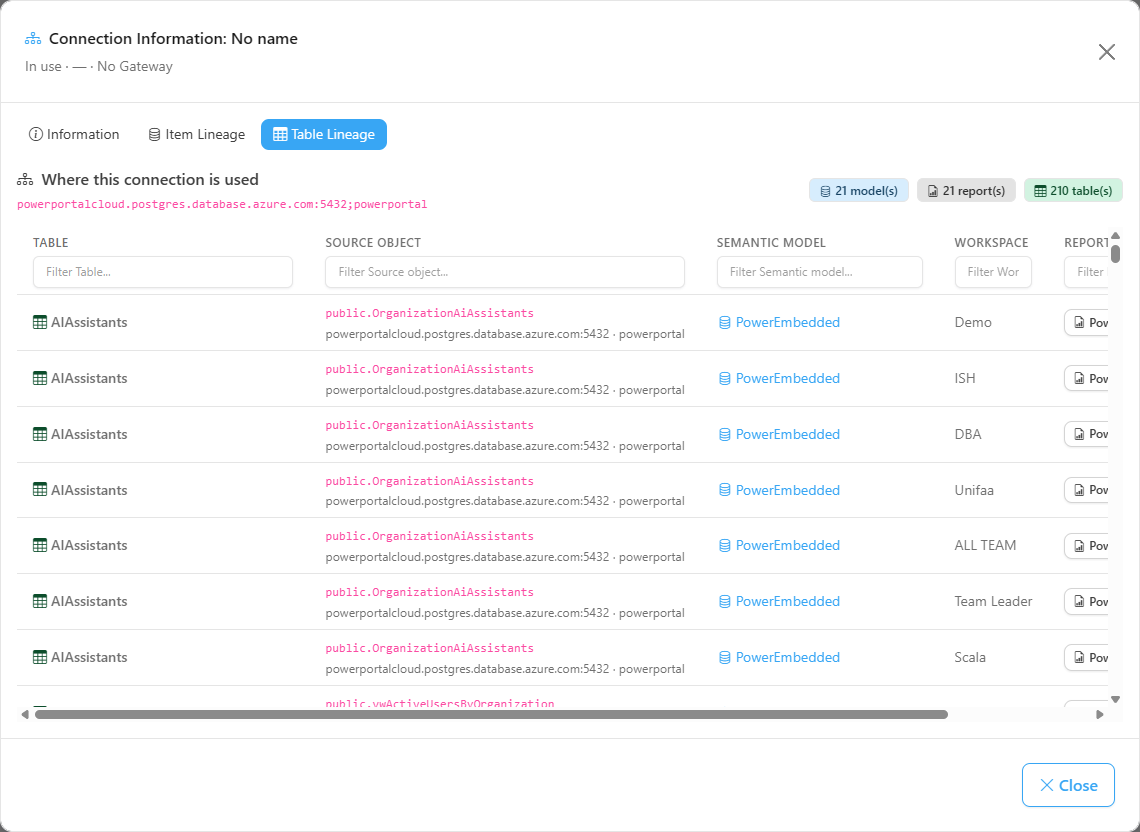Switch to the Information tab
This screenshot has height=832, width=1140.
[x=73, y=135]
